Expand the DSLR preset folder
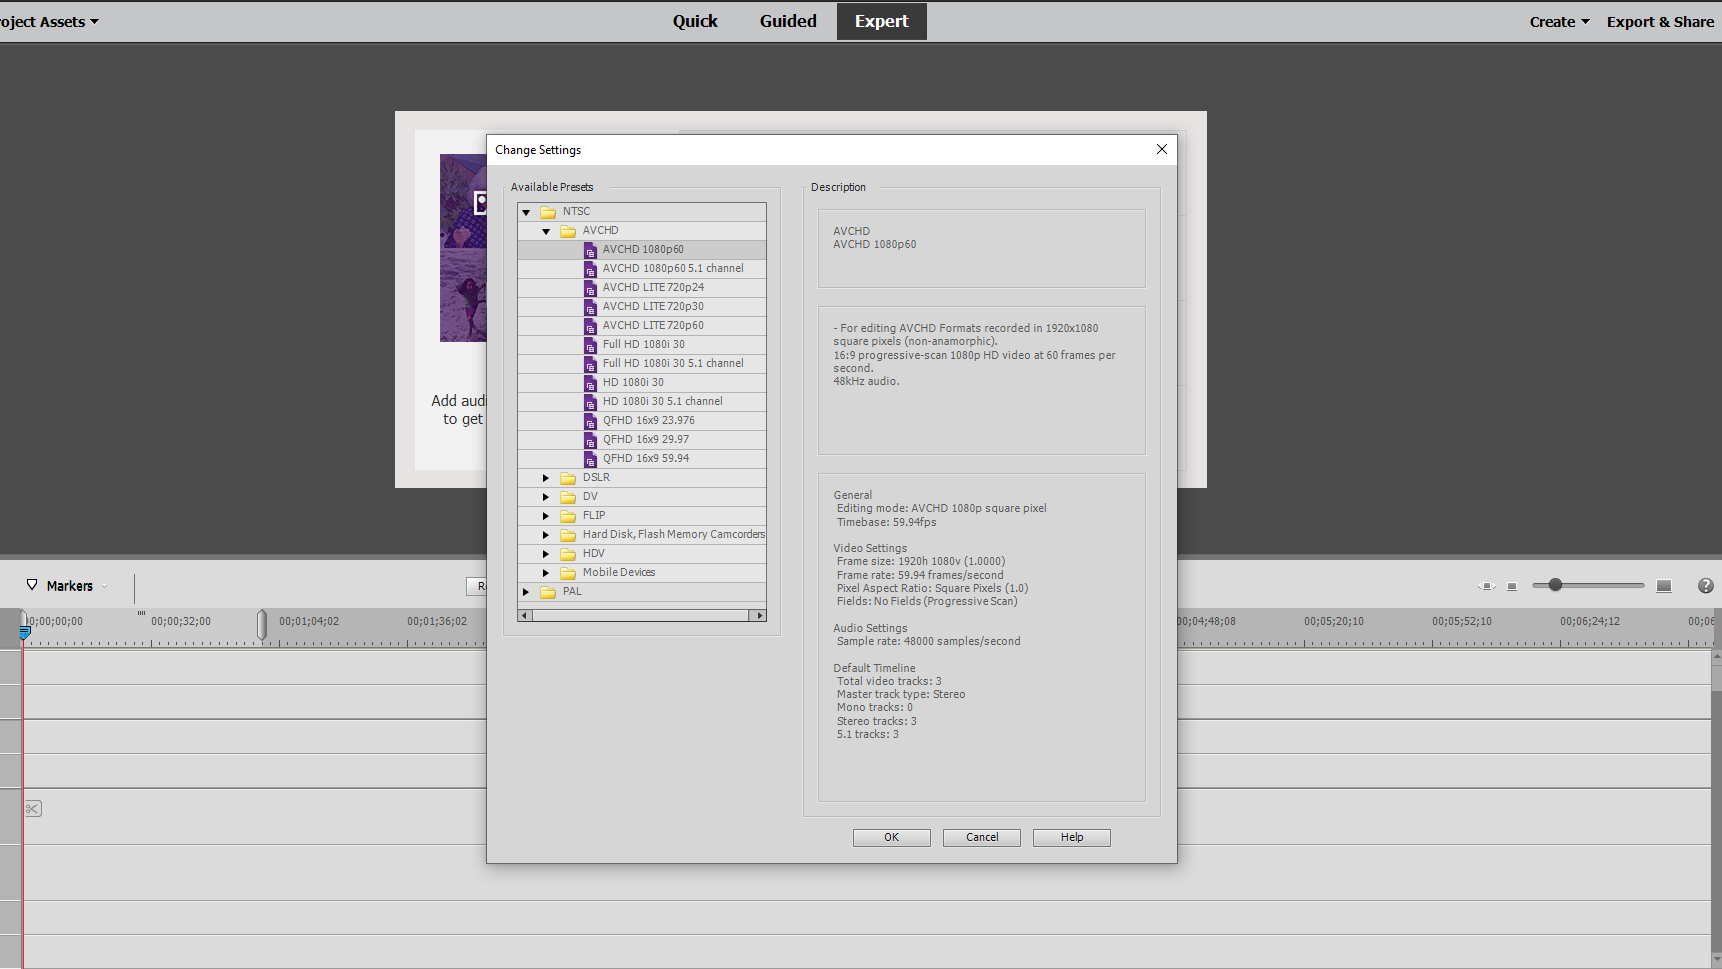 [545, 477]
